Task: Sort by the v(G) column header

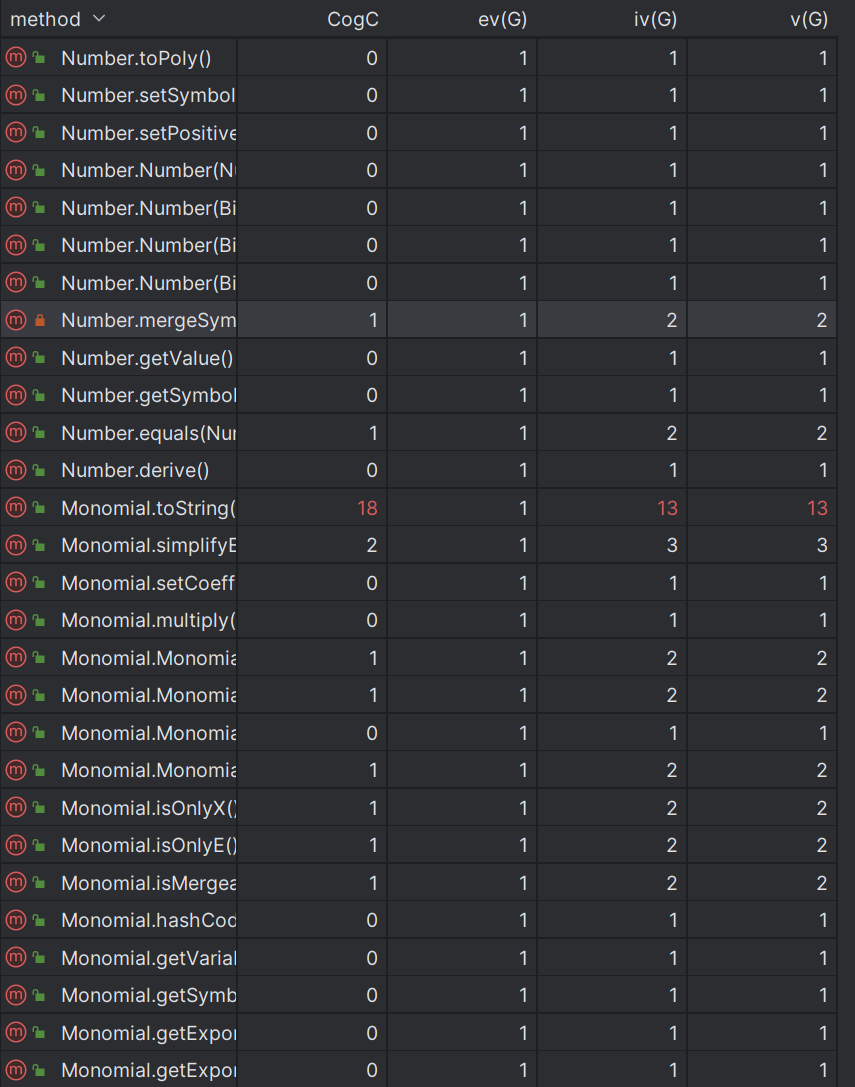Action: click(x=809, y=19)
